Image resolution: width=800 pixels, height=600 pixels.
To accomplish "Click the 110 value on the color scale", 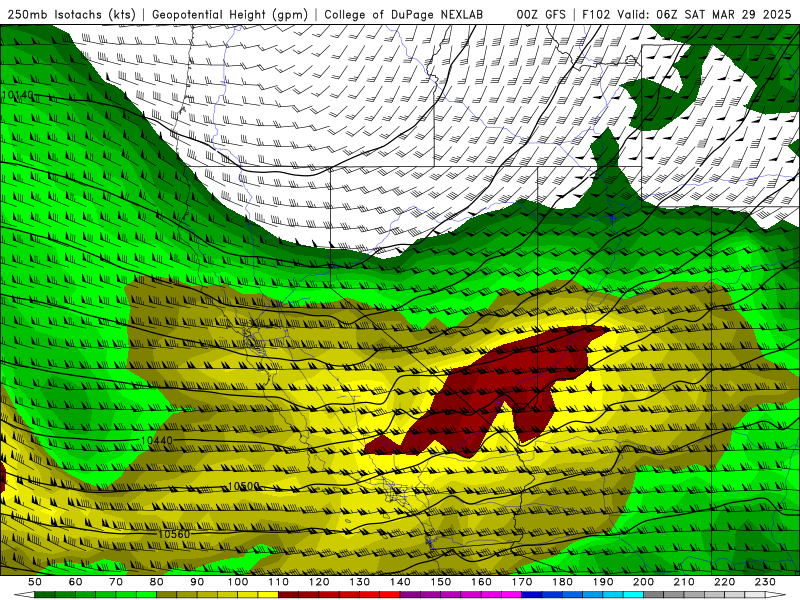I will [x=279, y=582].
